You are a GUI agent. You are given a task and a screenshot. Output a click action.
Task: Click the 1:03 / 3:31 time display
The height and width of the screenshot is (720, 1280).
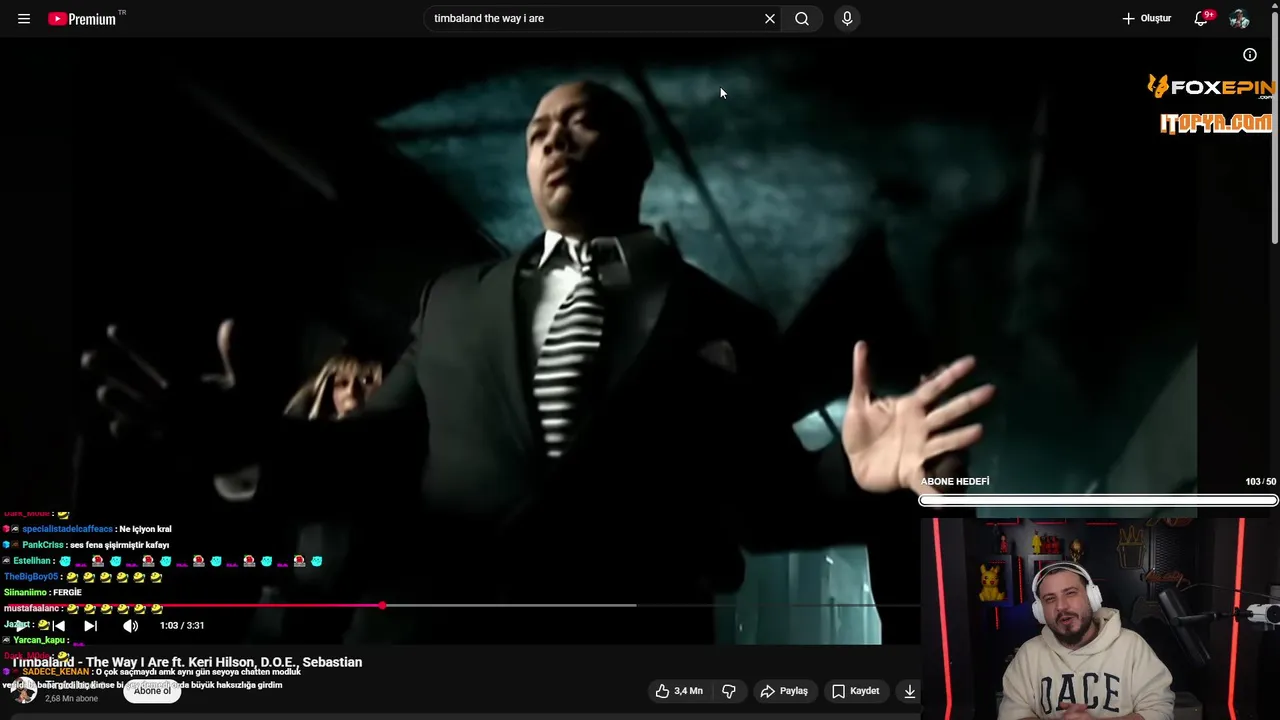(182, 626)
